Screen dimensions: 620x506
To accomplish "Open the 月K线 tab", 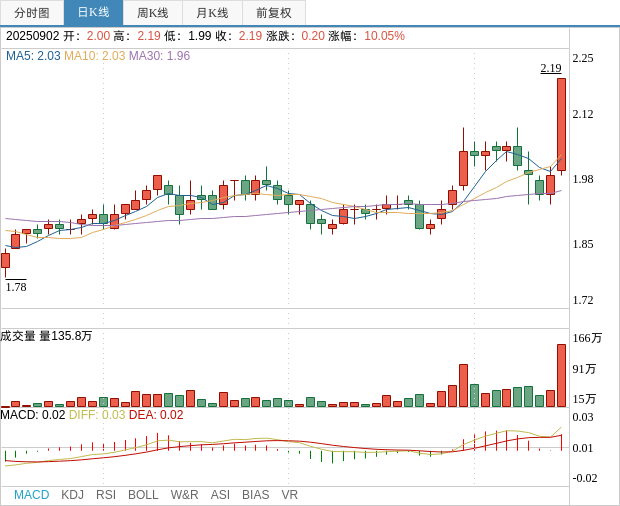I will coord(212,13).
